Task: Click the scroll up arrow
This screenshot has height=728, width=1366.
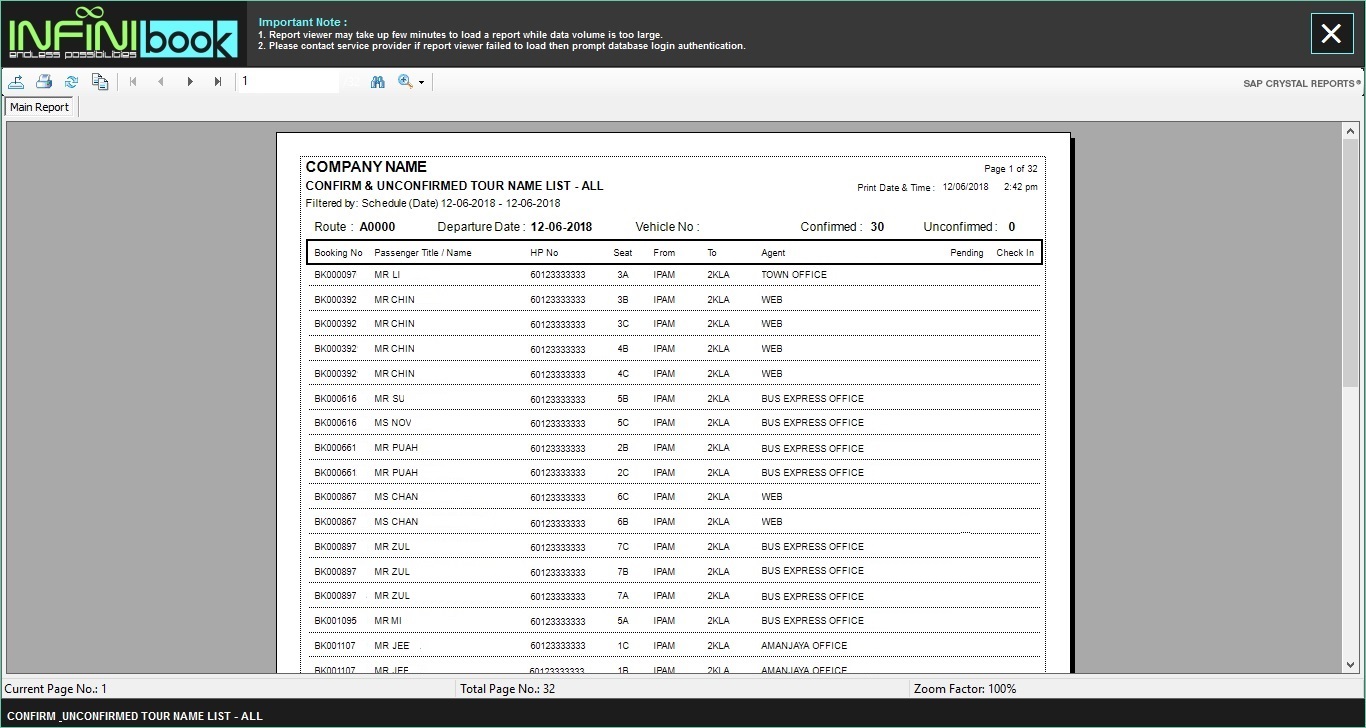Action: (1351, 130)
